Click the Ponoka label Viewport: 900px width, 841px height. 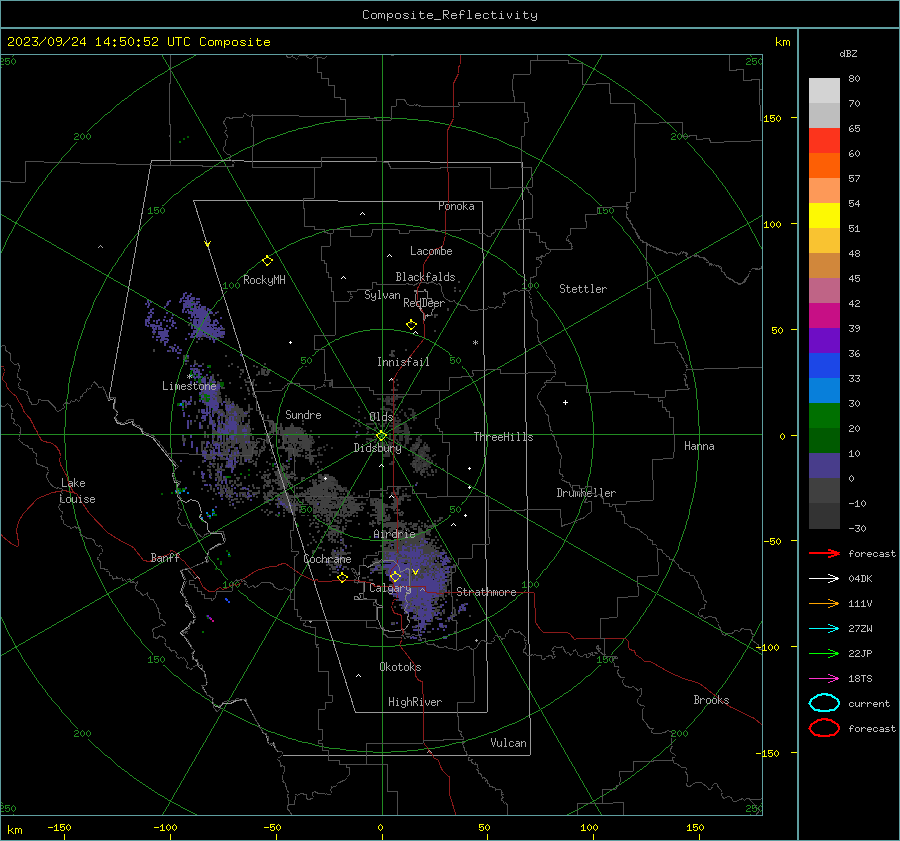click(x=456, y=206)
